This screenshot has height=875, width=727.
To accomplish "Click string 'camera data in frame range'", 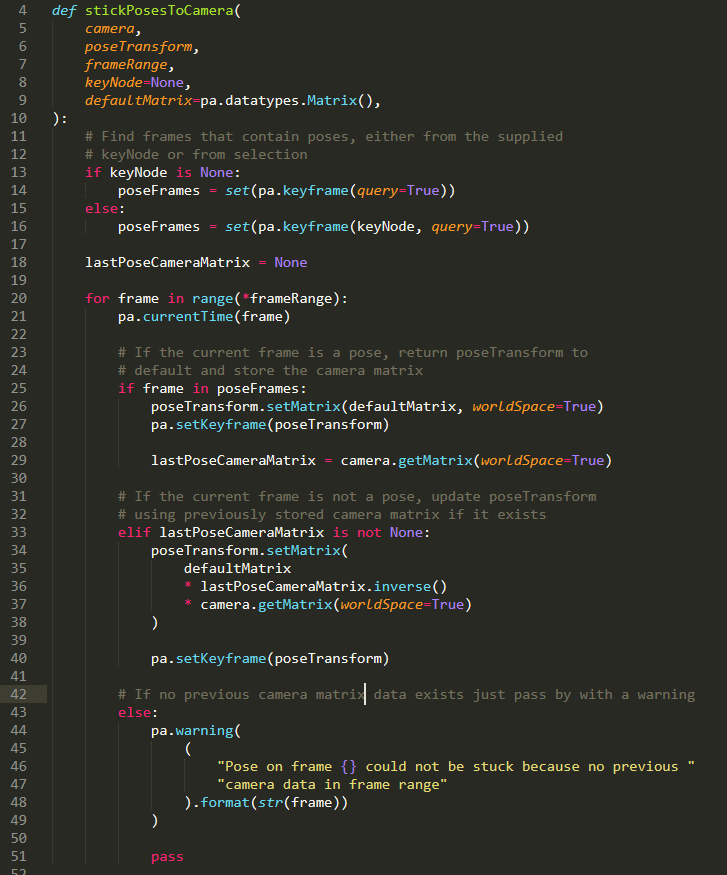I will click(333, 785).
